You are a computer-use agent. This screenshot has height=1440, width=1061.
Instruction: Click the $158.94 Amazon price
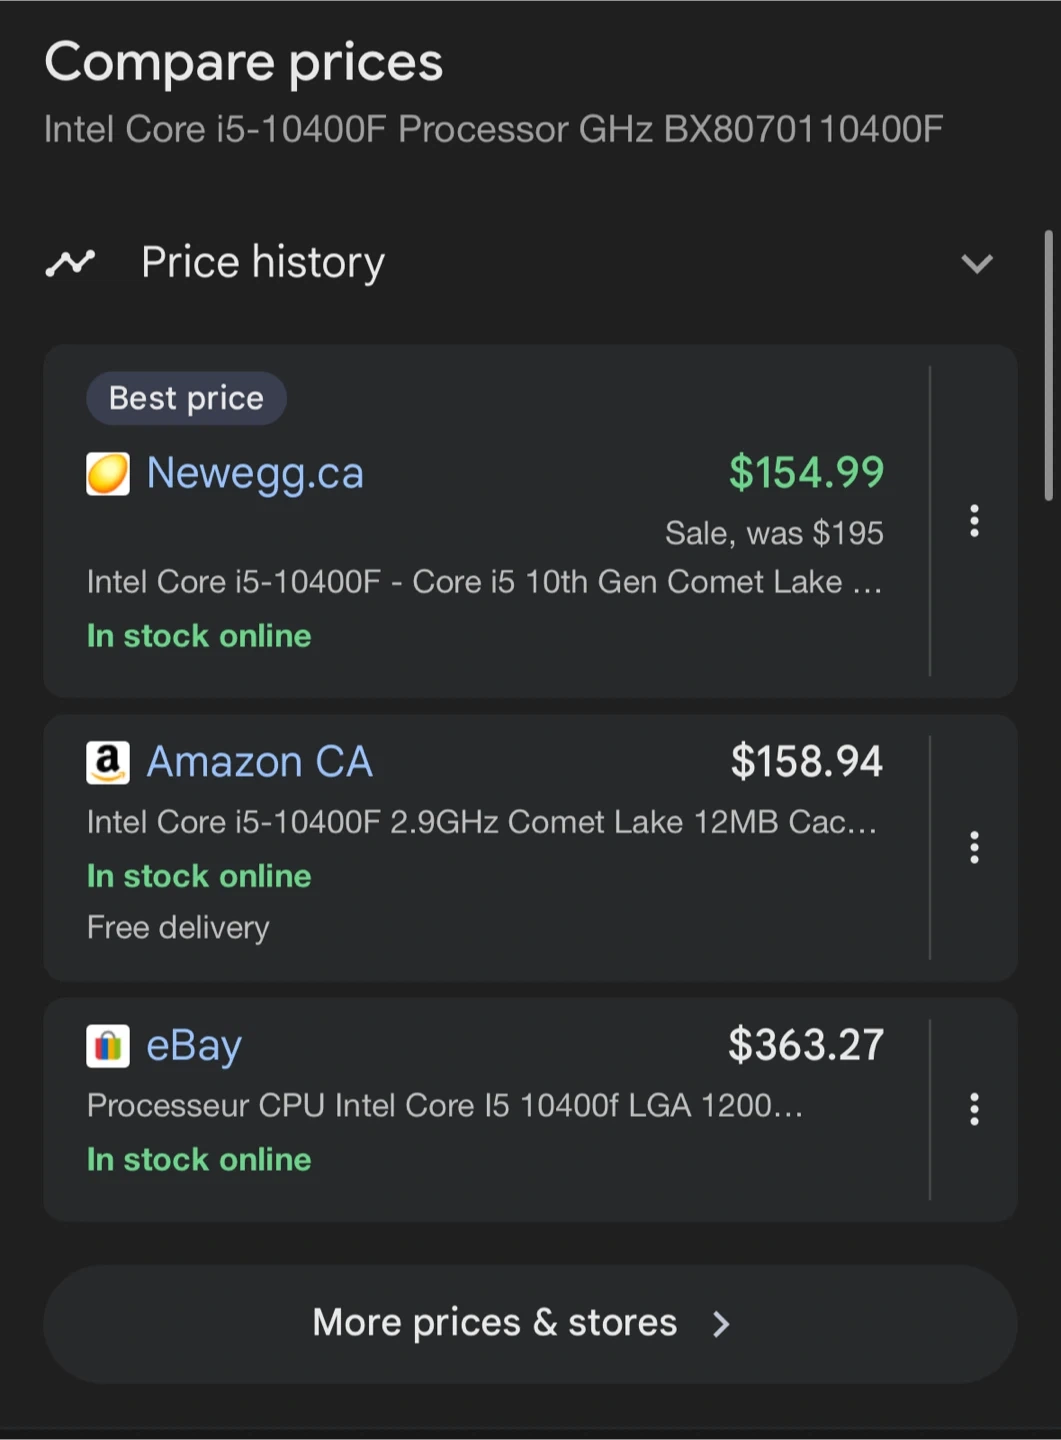806,762
